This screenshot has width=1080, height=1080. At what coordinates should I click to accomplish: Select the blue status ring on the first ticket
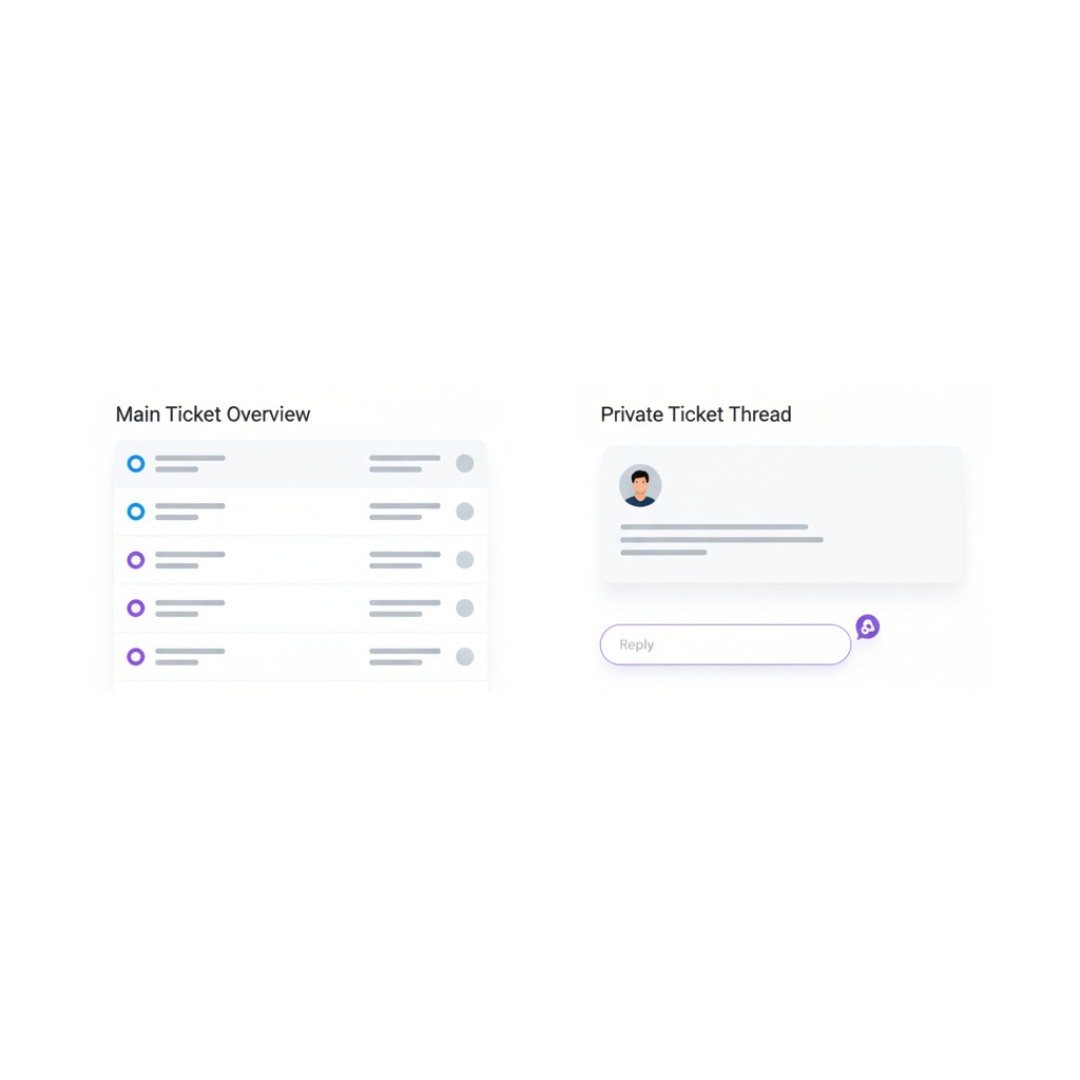click(136, 464)
